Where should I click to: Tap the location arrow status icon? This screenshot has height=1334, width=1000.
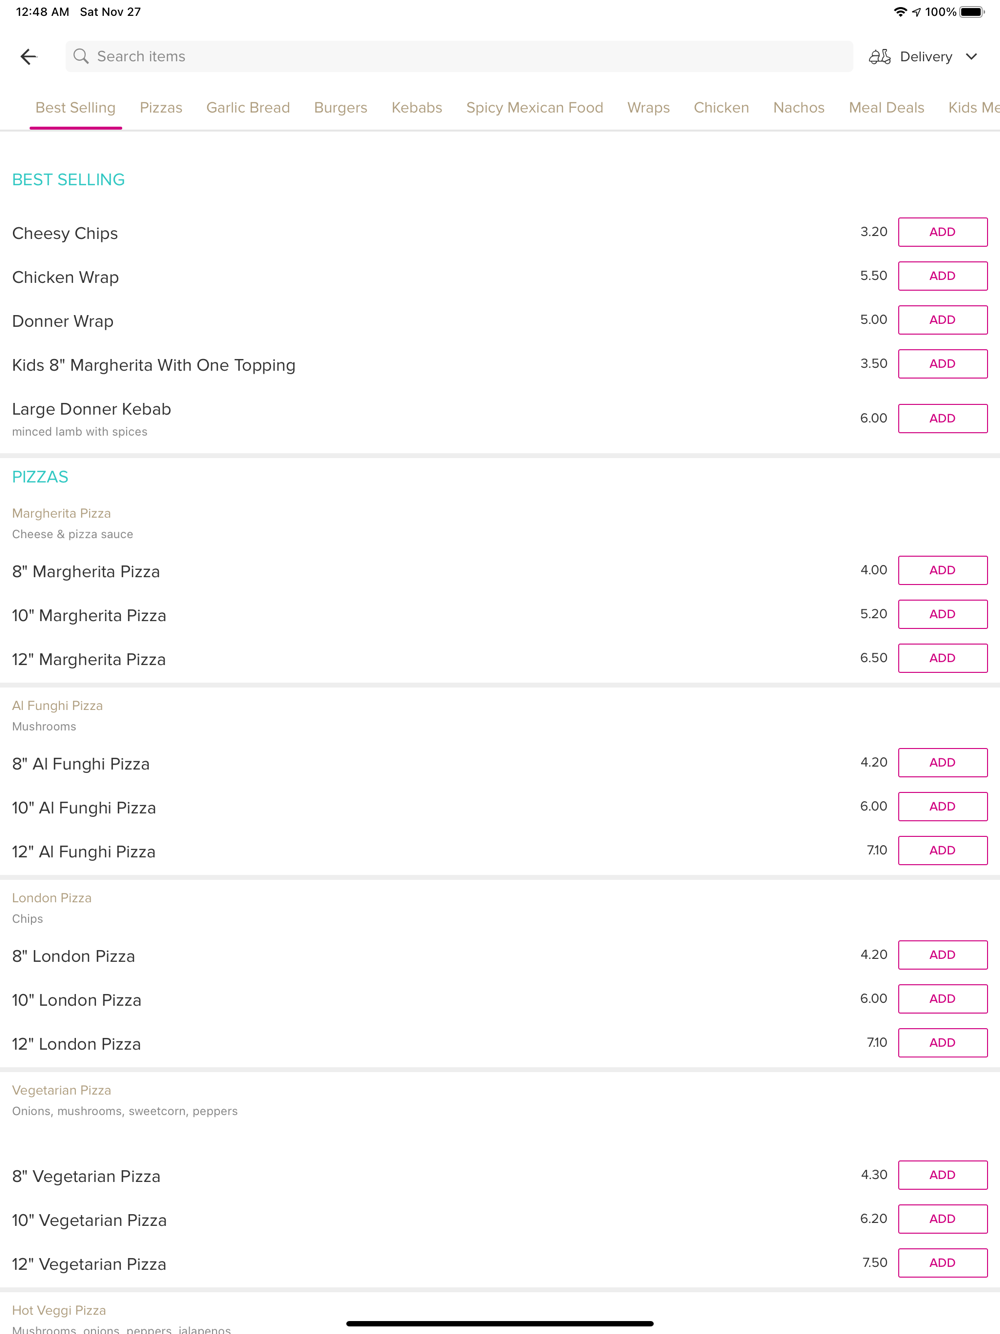916,12
